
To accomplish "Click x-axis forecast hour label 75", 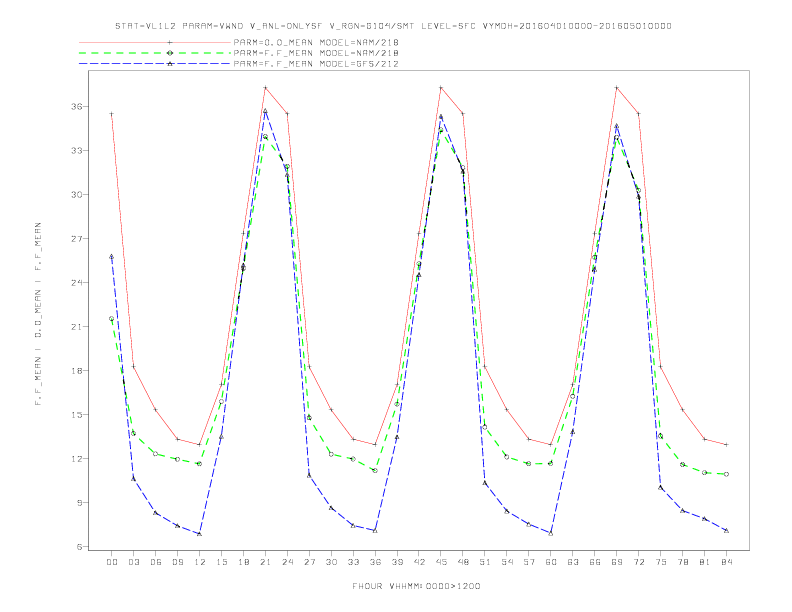I will (661, 562).
